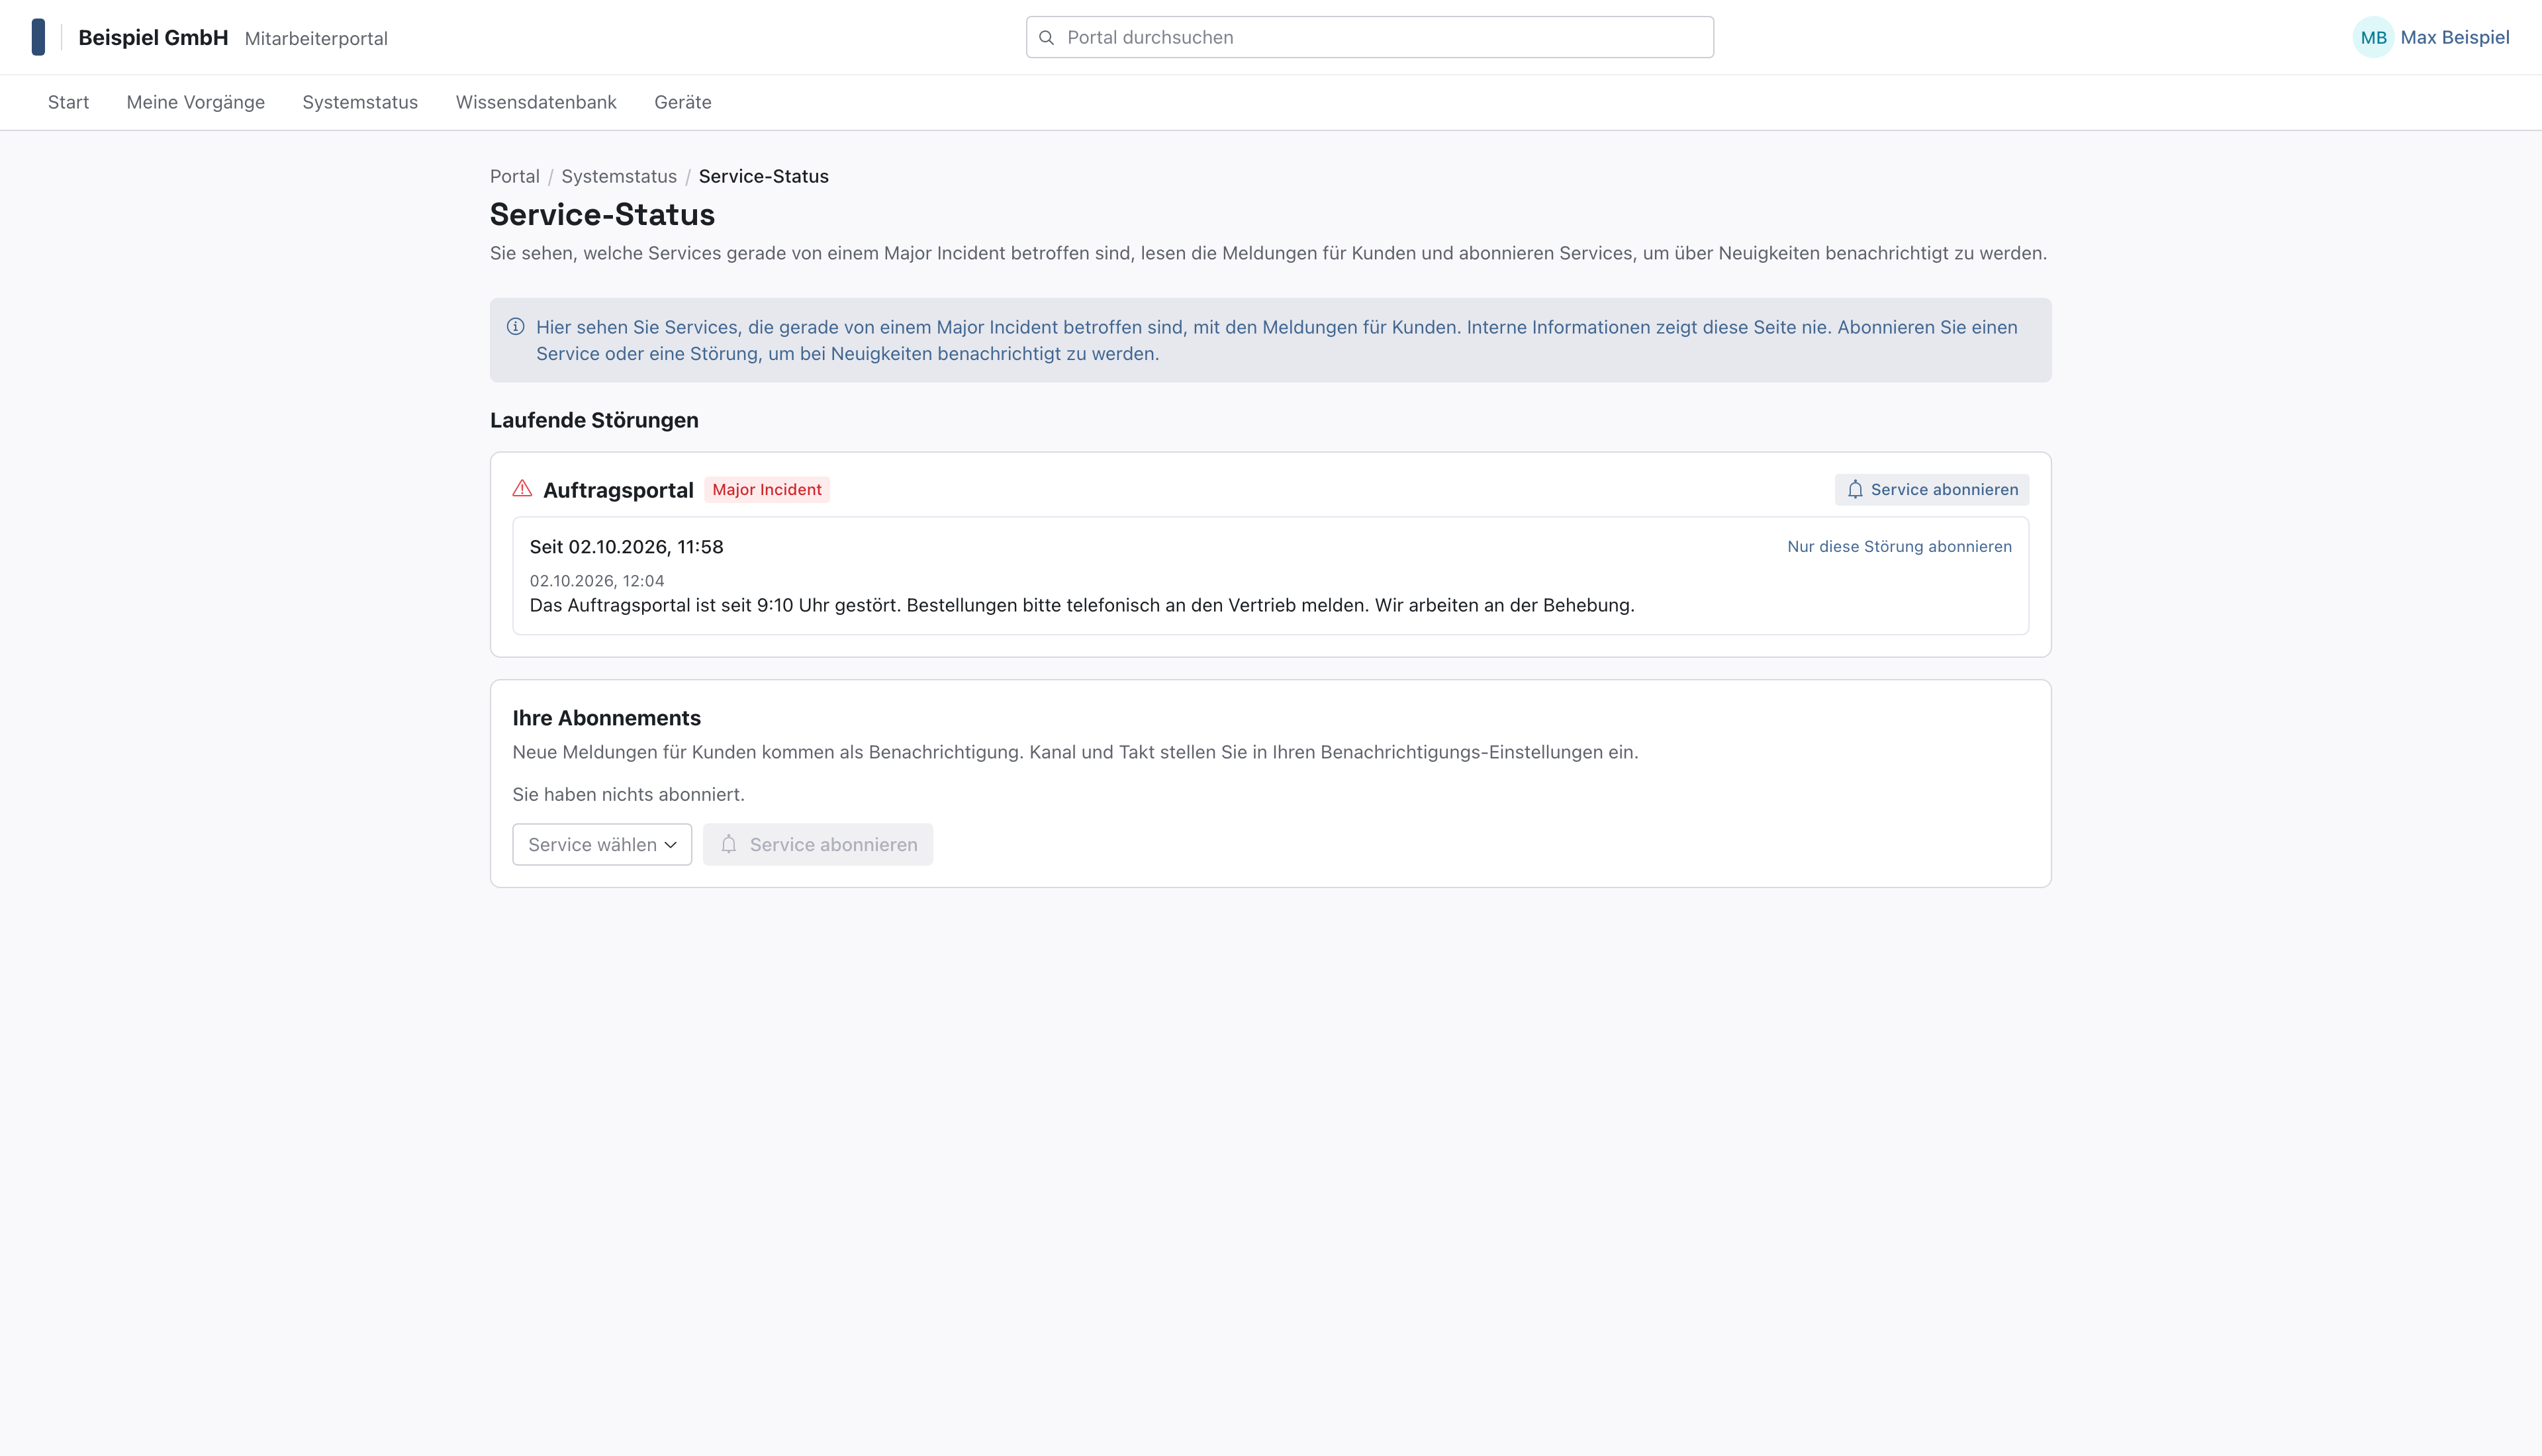The width and height of the screenshot is (2542, 1456).
Task: Click the 'Sie haben nichts abonniert.' text
Action: [629, 795]
